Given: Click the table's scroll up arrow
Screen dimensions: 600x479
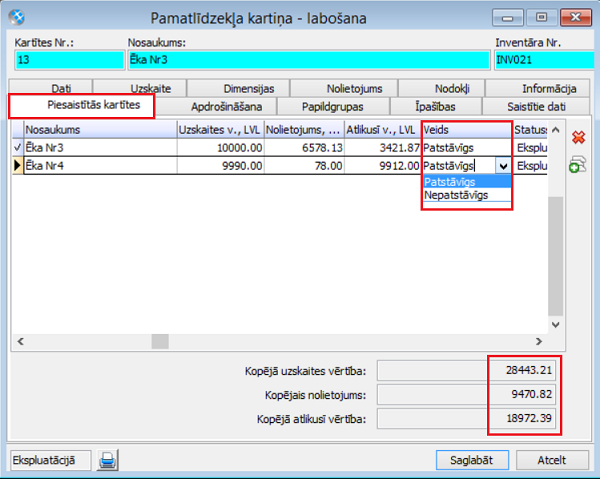Looking at the screenshot, I should pos(556,130).
